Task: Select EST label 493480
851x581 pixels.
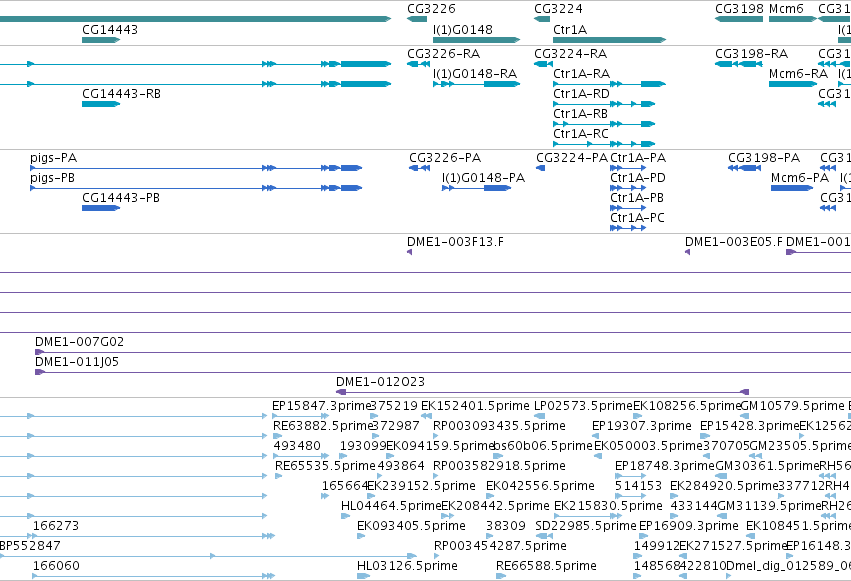Action: 297,446
